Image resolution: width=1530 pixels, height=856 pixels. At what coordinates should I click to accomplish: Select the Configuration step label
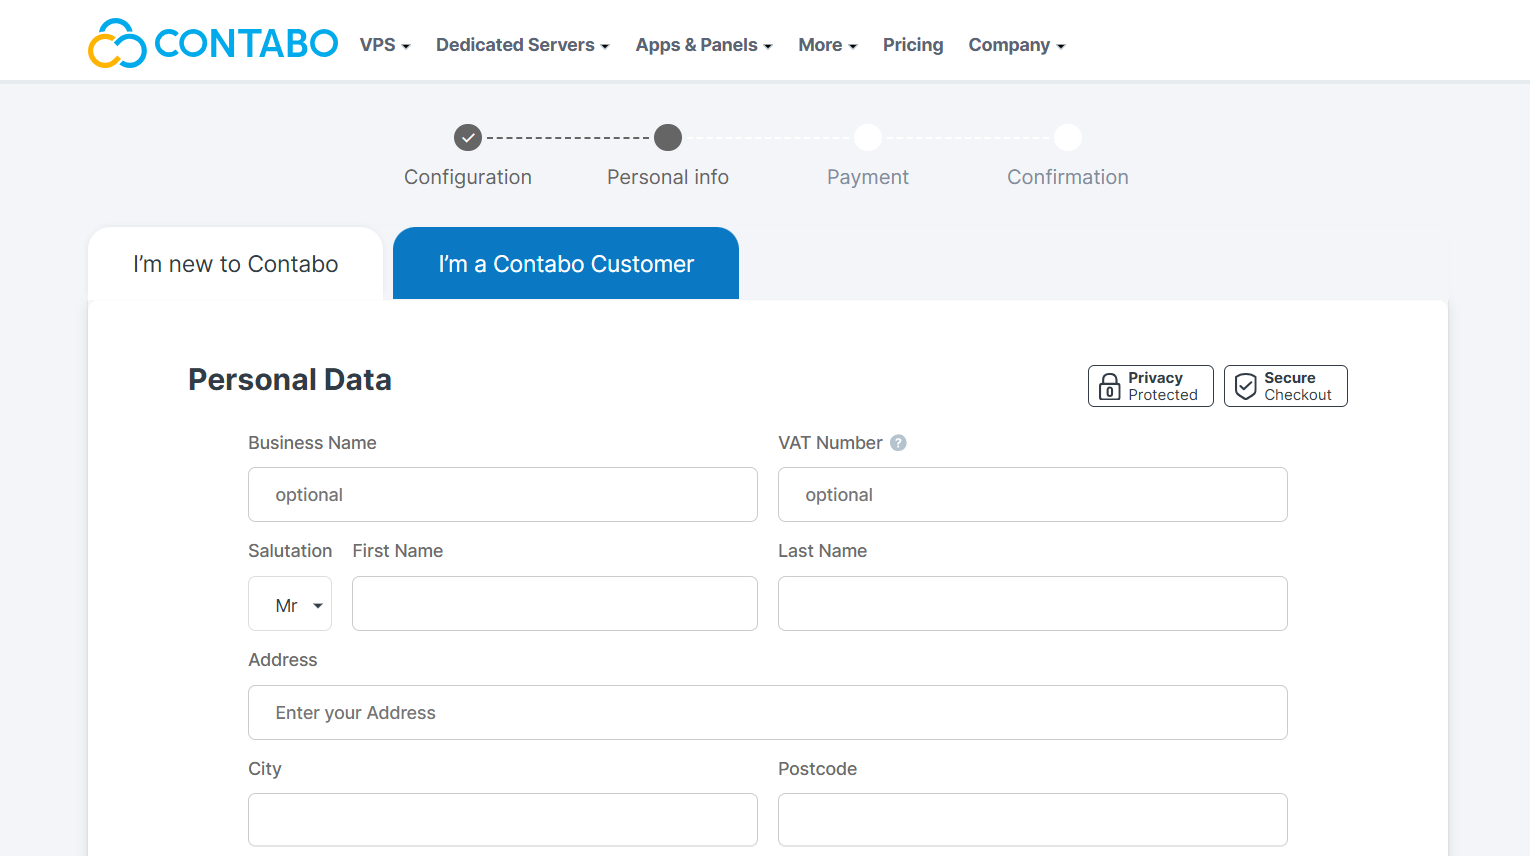468,177
